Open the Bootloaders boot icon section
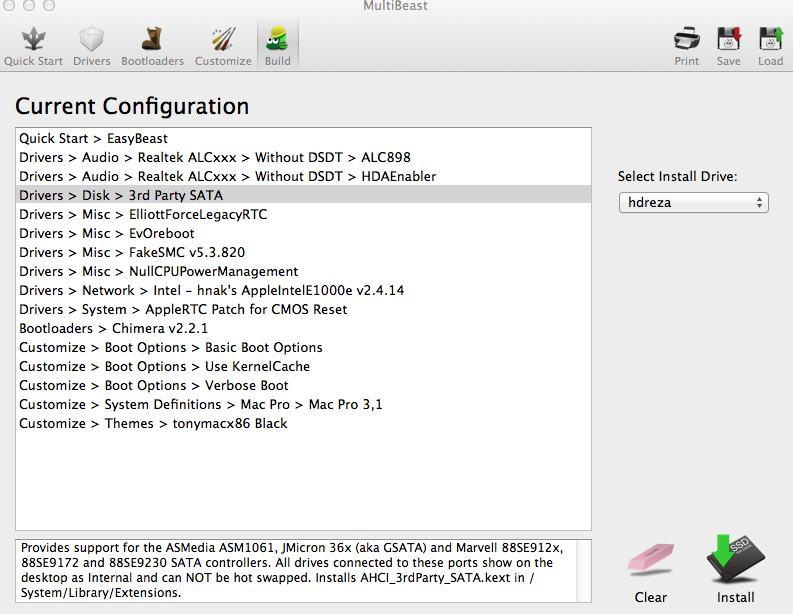This screenshot has width=793, height=614. click(152, 47)
